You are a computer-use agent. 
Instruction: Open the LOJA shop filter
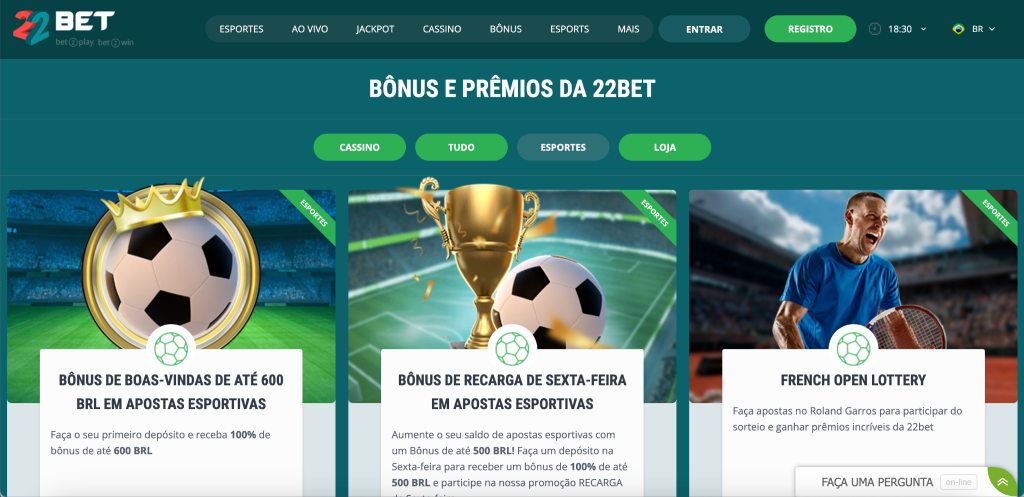pyautogui.click(x=665, y=147)
